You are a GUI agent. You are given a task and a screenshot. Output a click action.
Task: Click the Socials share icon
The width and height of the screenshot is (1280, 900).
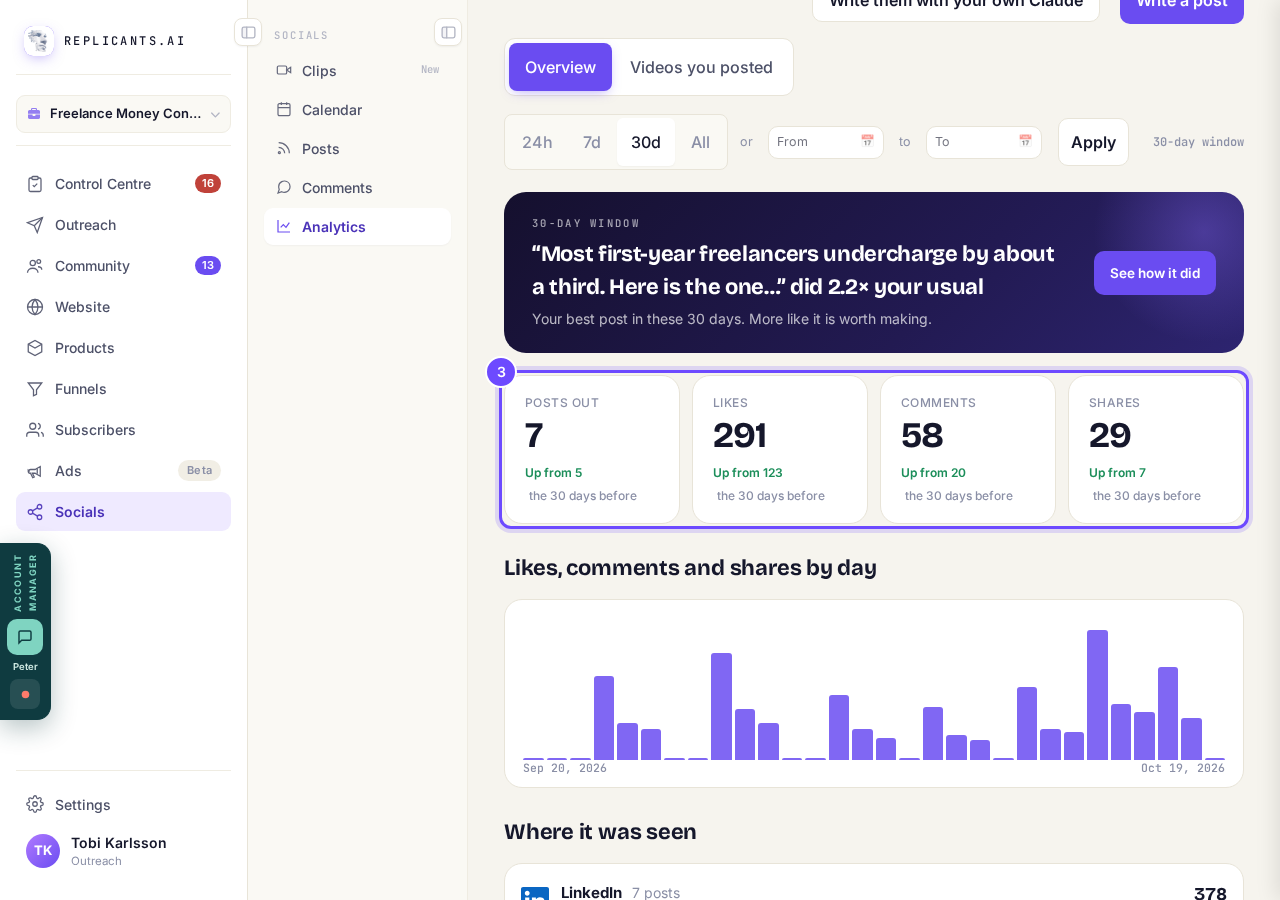pos(35,512)
